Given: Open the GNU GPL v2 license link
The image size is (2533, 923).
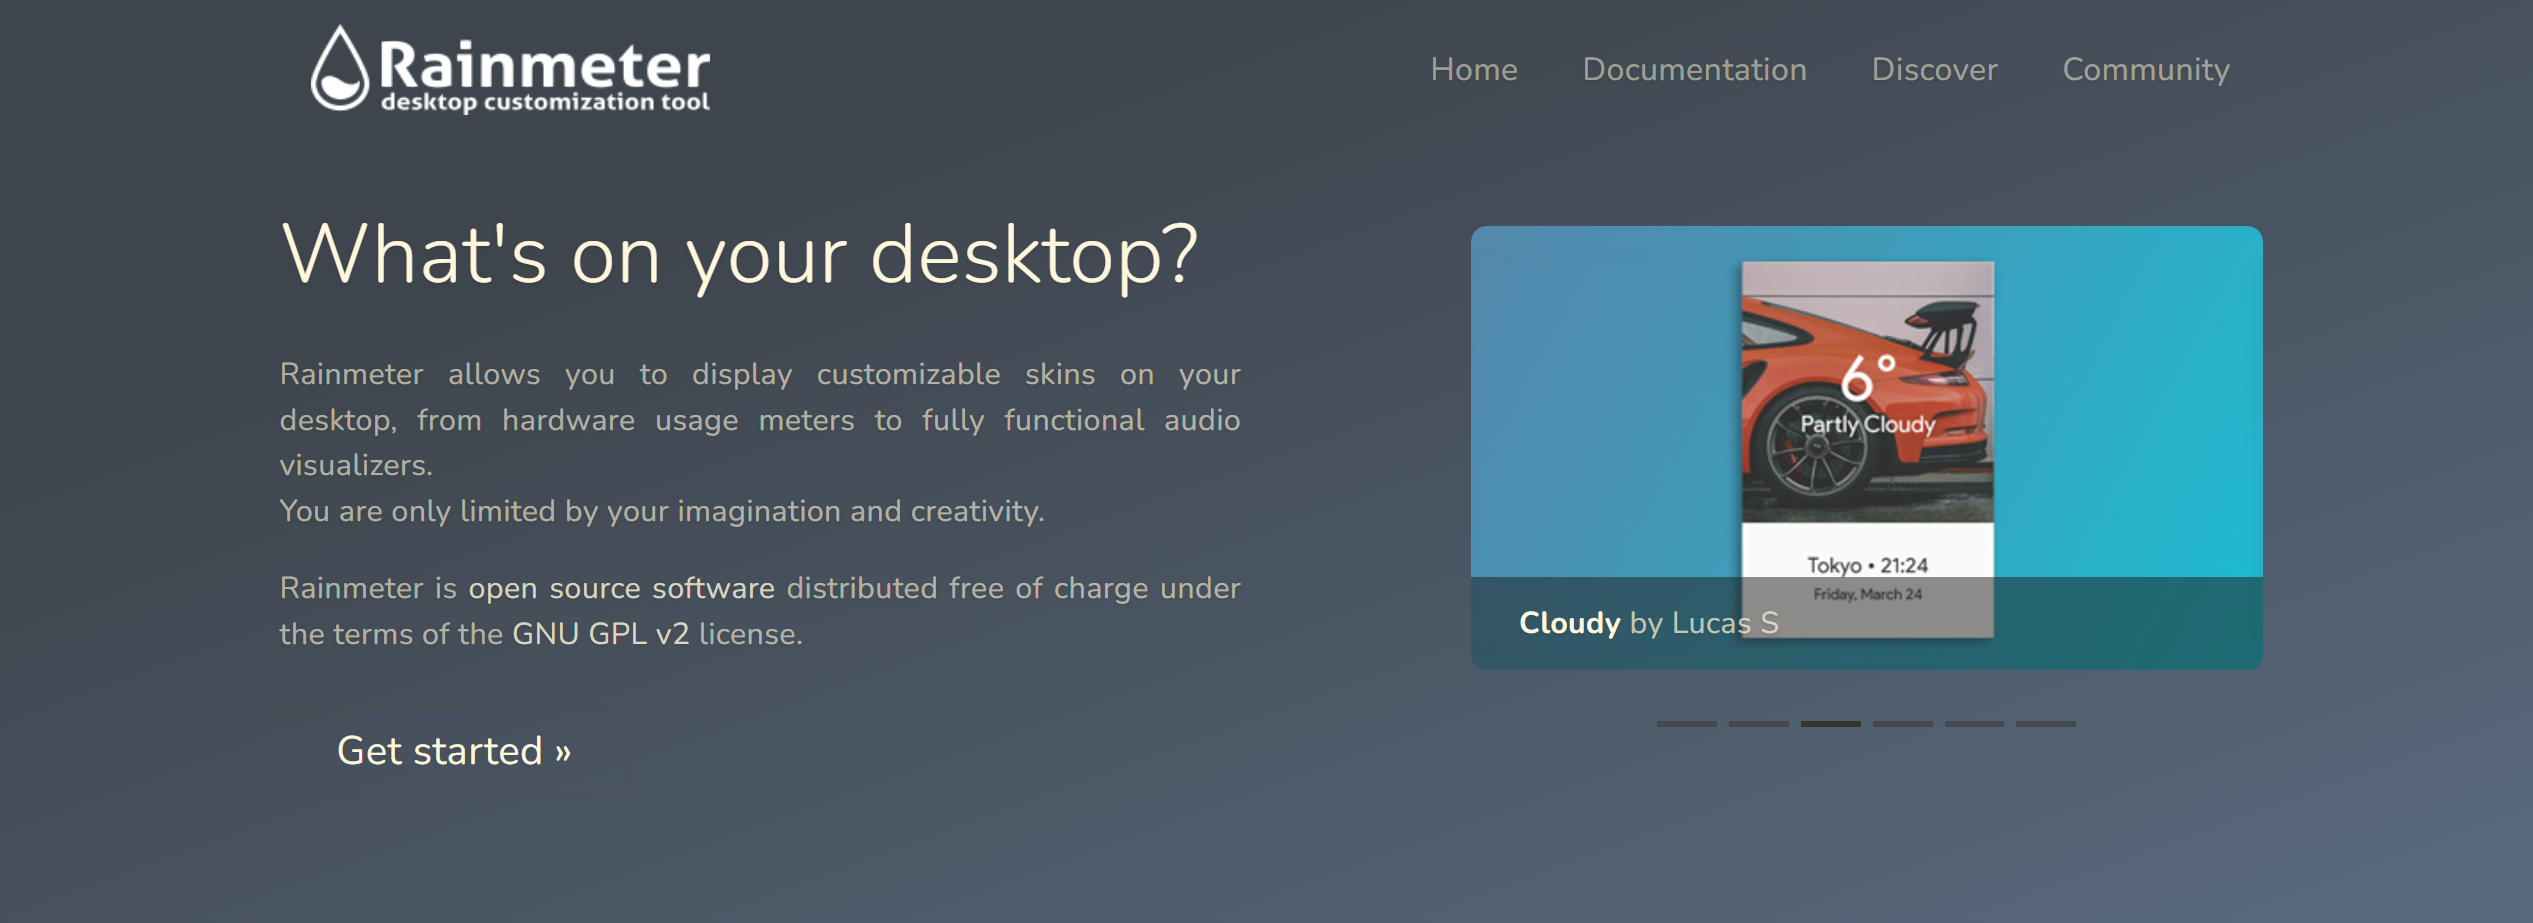Looking at the screenshot, I should [x=600, y=634].
